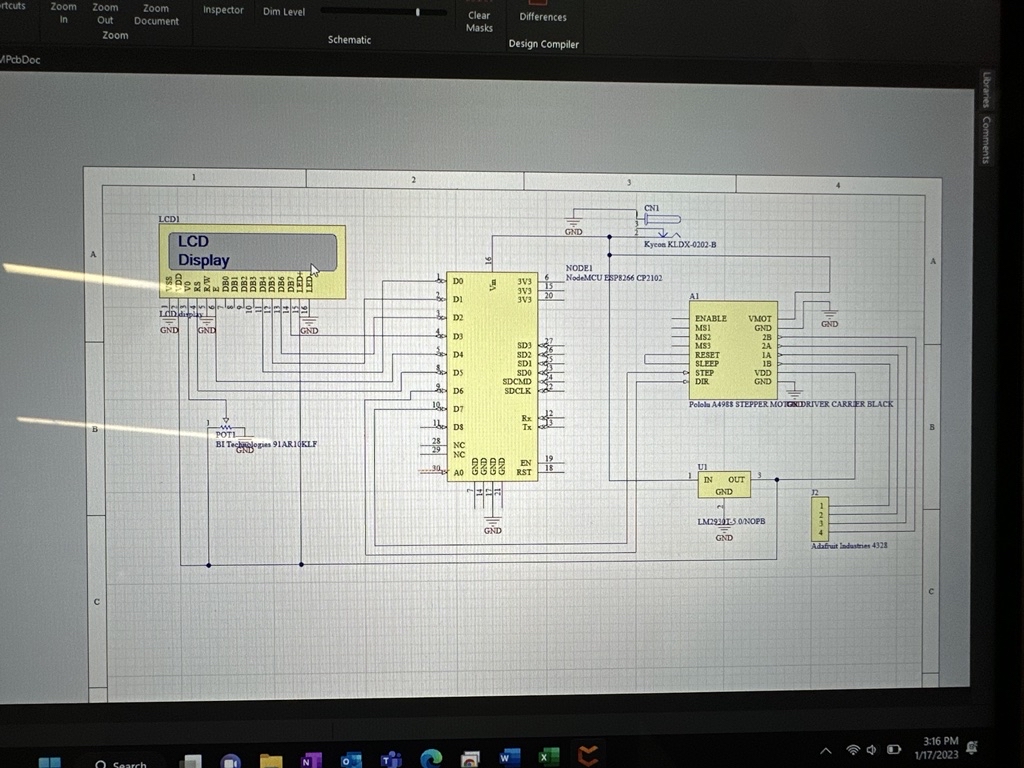Select the Pololu A4988 stepper driver component
The width and height of the screenshot is (1024, 768).
(x=732, y=350)
